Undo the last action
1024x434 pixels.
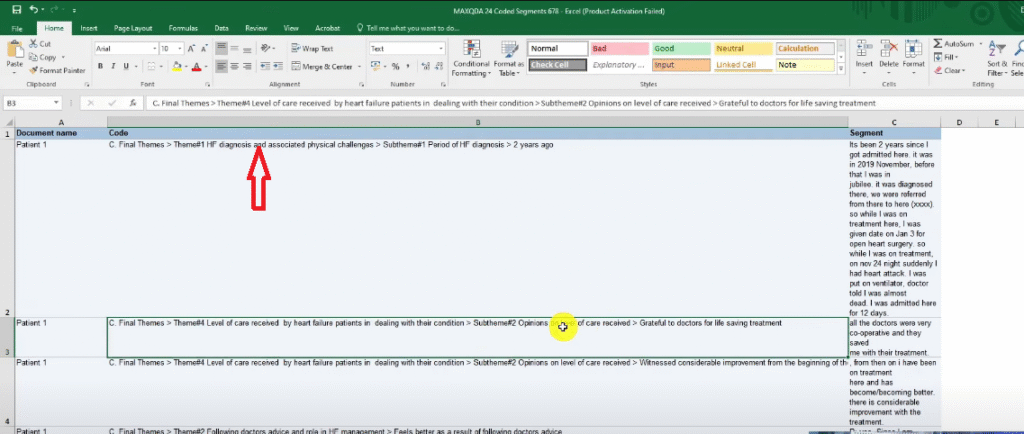tap(33, 10)
